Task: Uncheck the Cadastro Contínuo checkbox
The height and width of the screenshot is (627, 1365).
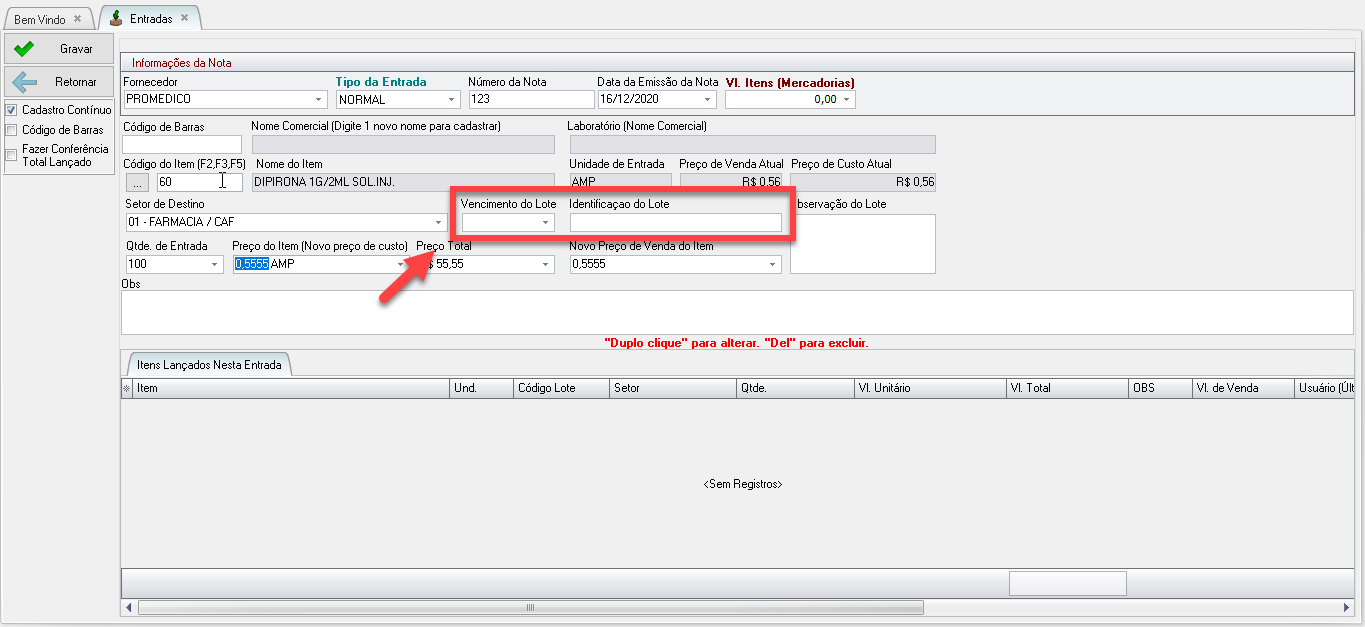Action: coord(12,110)
